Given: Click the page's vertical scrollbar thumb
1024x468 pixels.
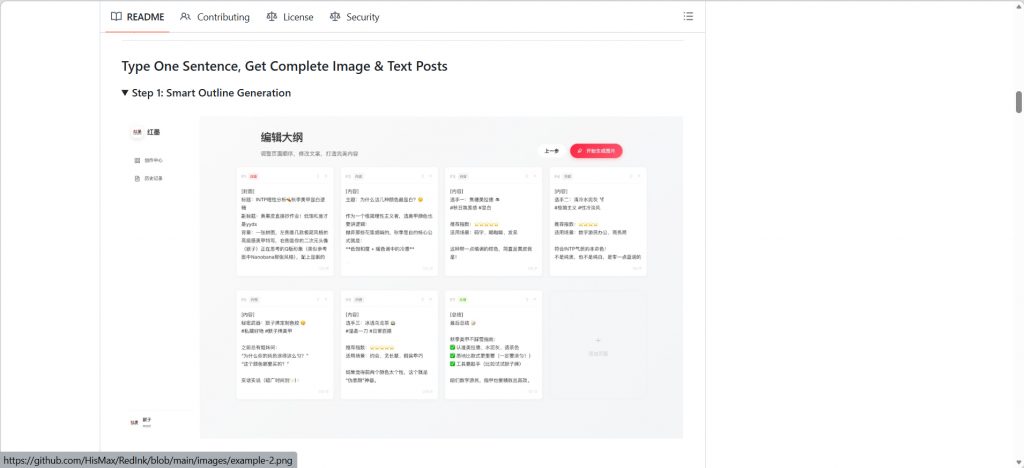Looking at the screenshot, I should pos(1018,101).
